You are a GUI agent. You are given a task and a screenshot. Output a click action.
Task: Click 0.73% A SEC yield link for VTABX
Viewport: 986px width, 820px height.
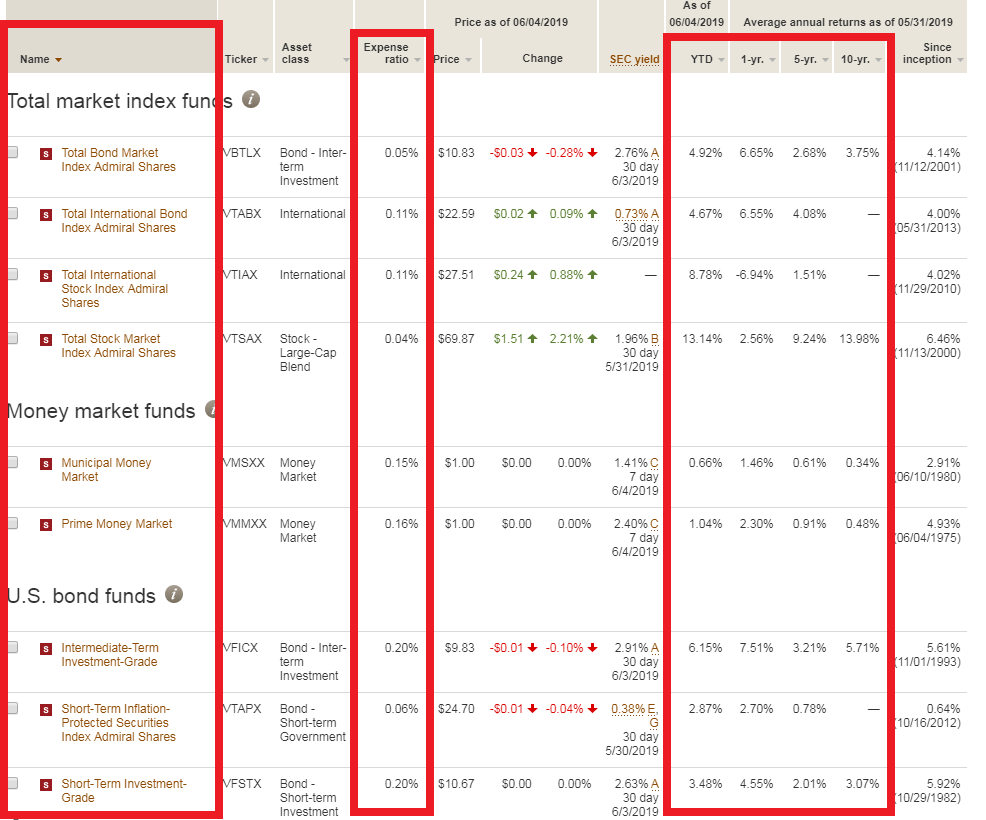636,214
